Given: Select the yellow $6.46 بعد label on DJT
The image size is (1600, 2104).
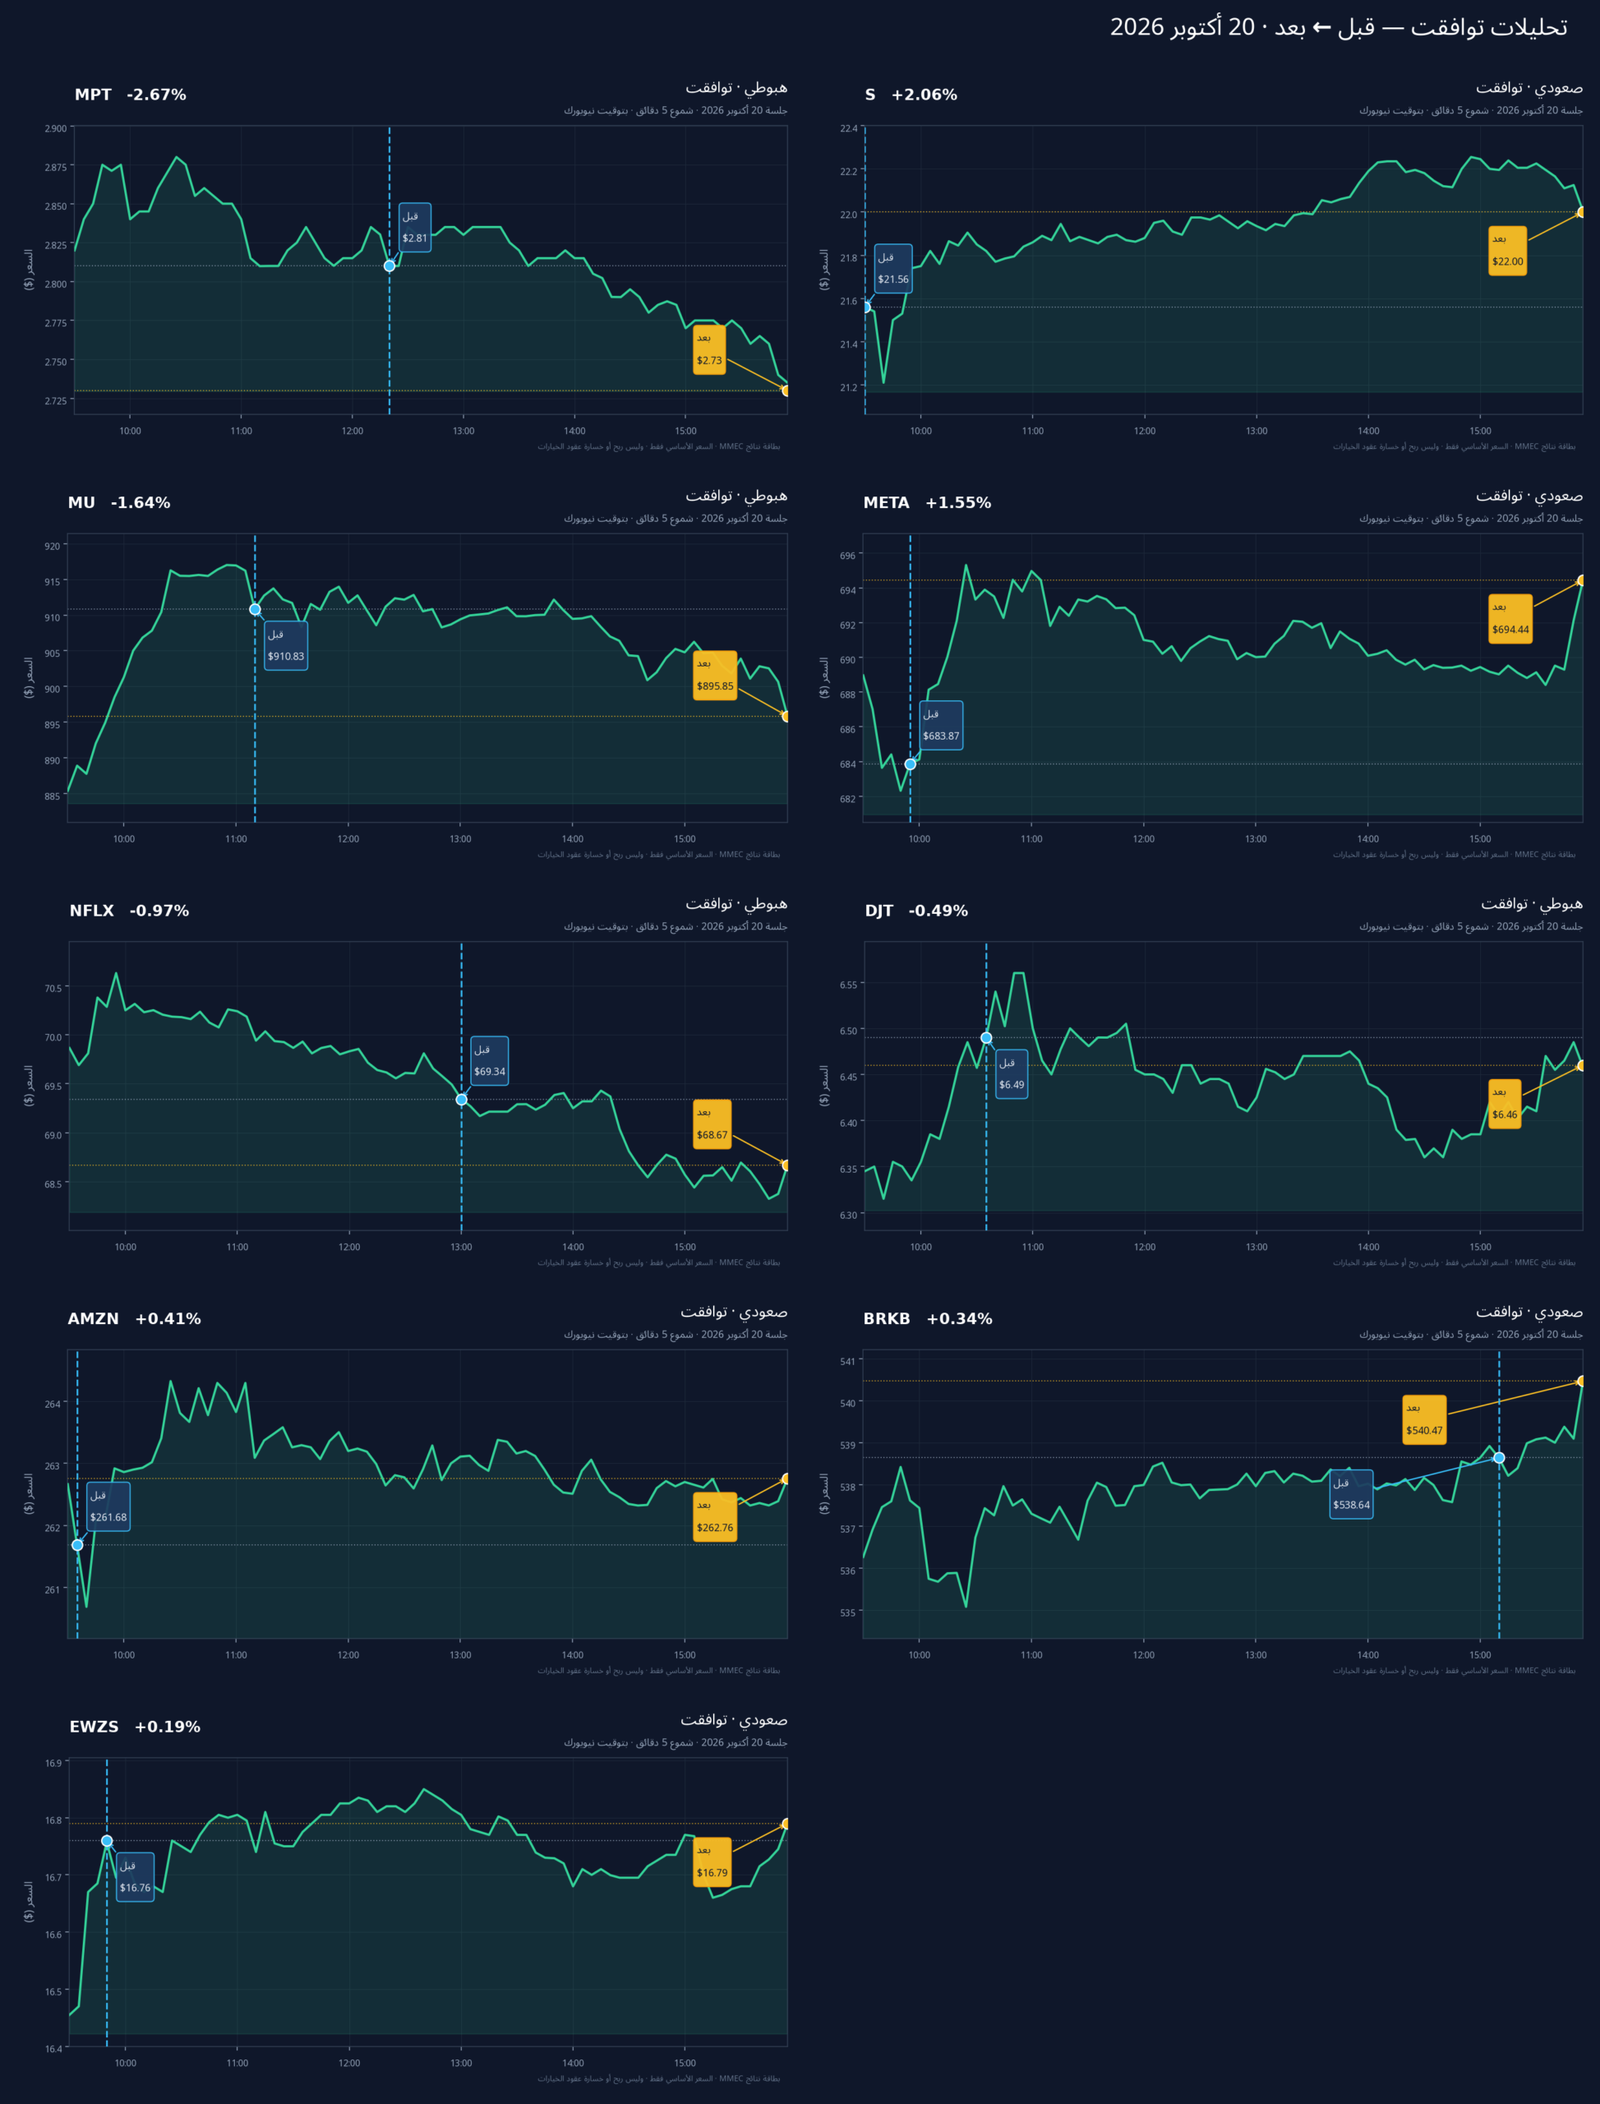Looking at the screenshot, I should click(x=1504, y=1104).
